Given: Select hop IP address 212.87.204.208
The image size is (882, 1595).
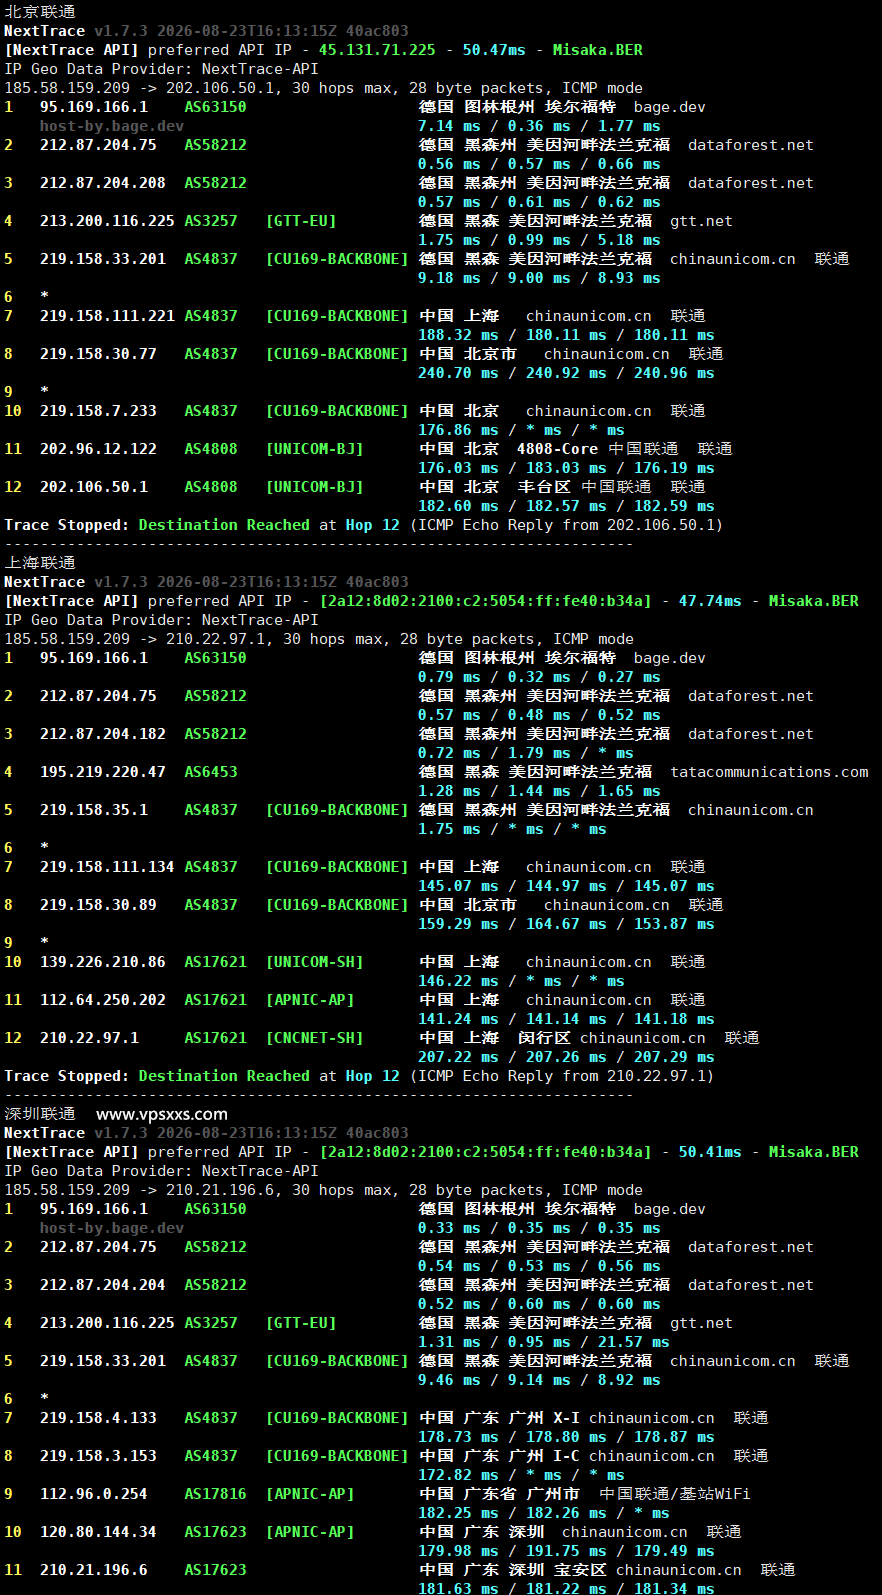Looking at the screenshot, I should [103, 183].
